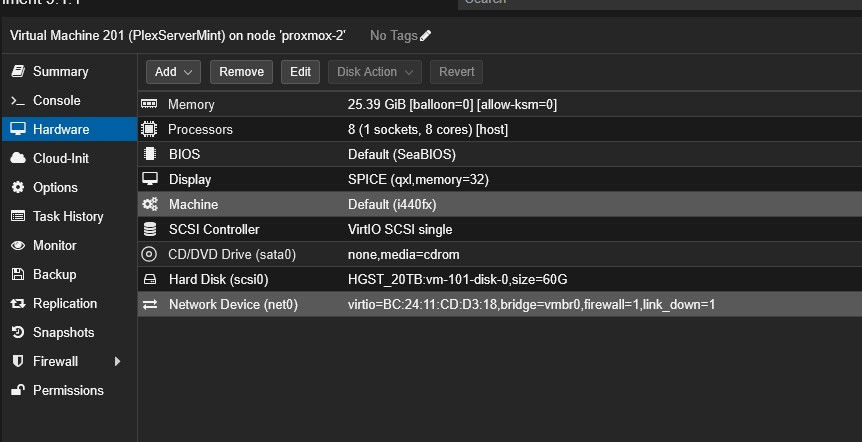Open the Disk Action dropdown
The height and width of the screenshot is (442, 862).
coord(375,72)
